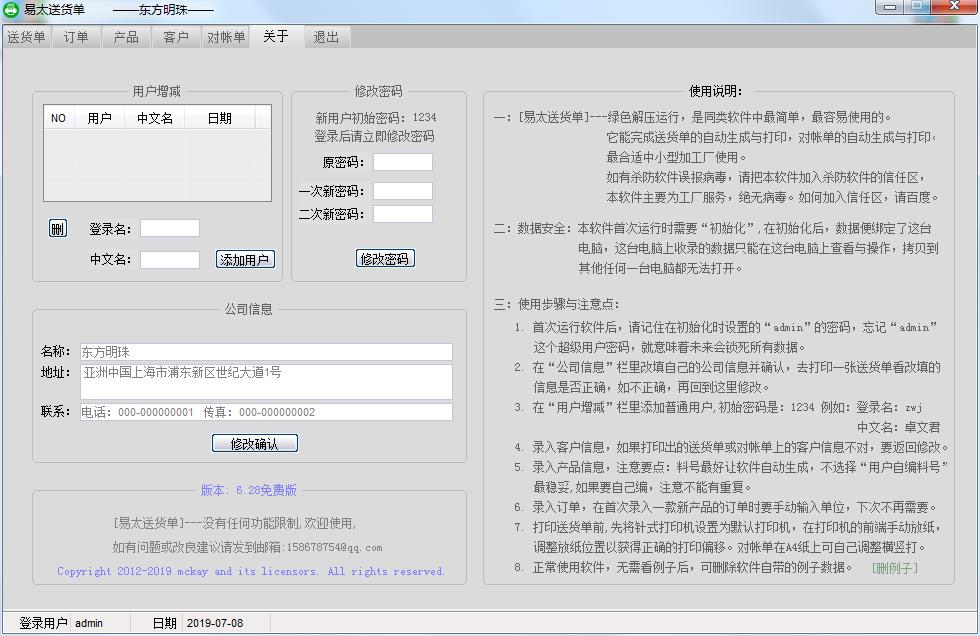Focus the 中文名 input field

tap(169, 259)
